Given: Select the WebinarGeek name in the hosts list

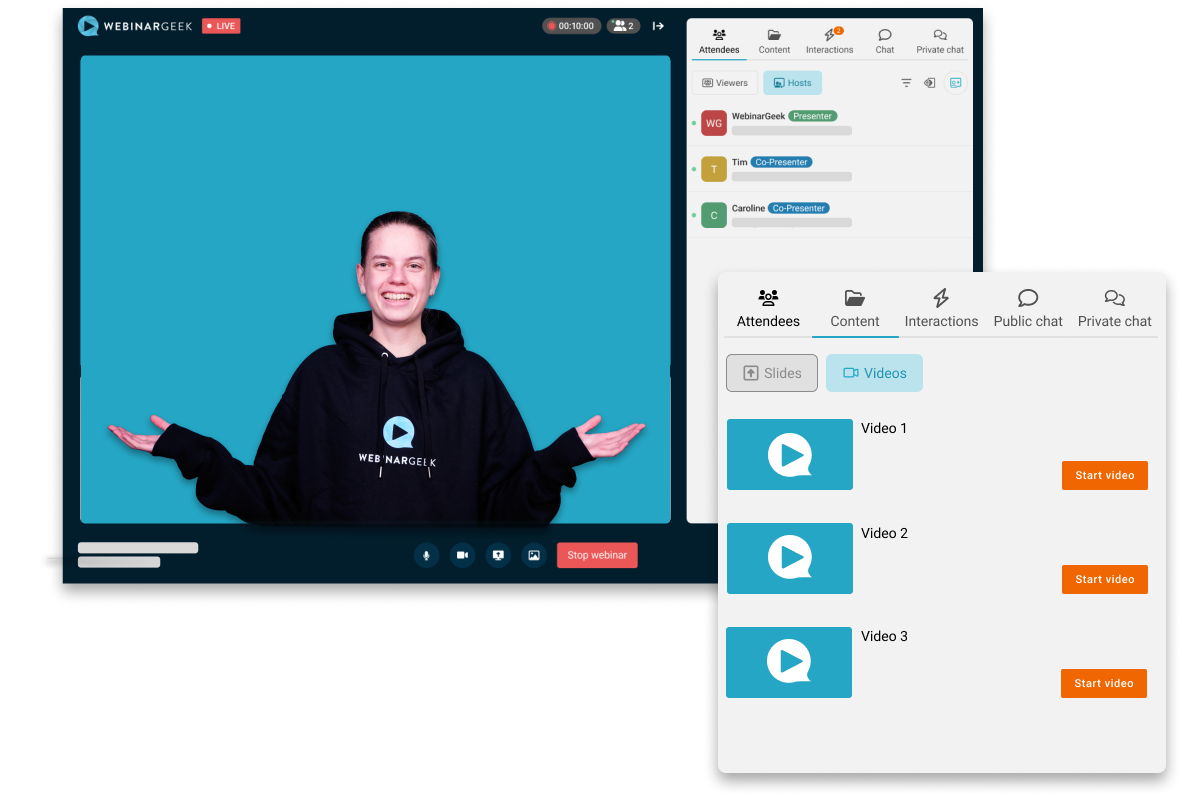Looking at the screenshot, I should point(758,116).
